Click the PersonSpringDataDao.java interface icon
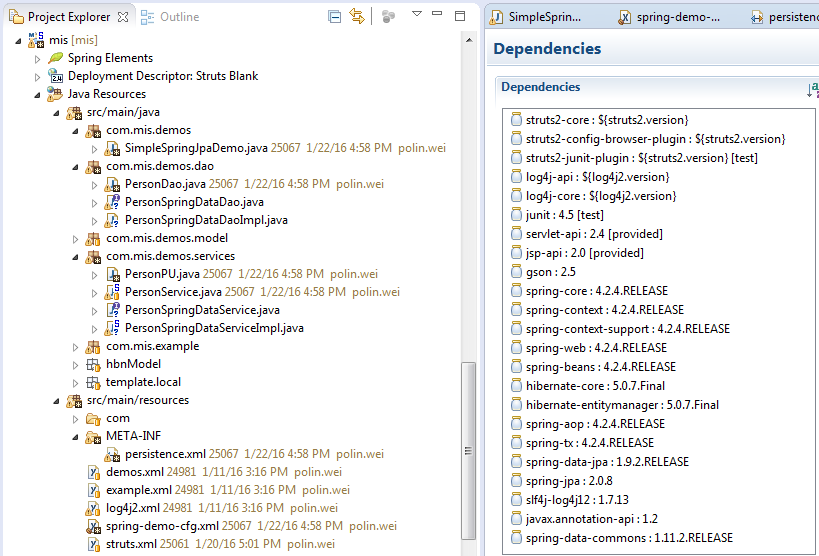819x556 pixels. pyautogui.click(x=112, y=202)
